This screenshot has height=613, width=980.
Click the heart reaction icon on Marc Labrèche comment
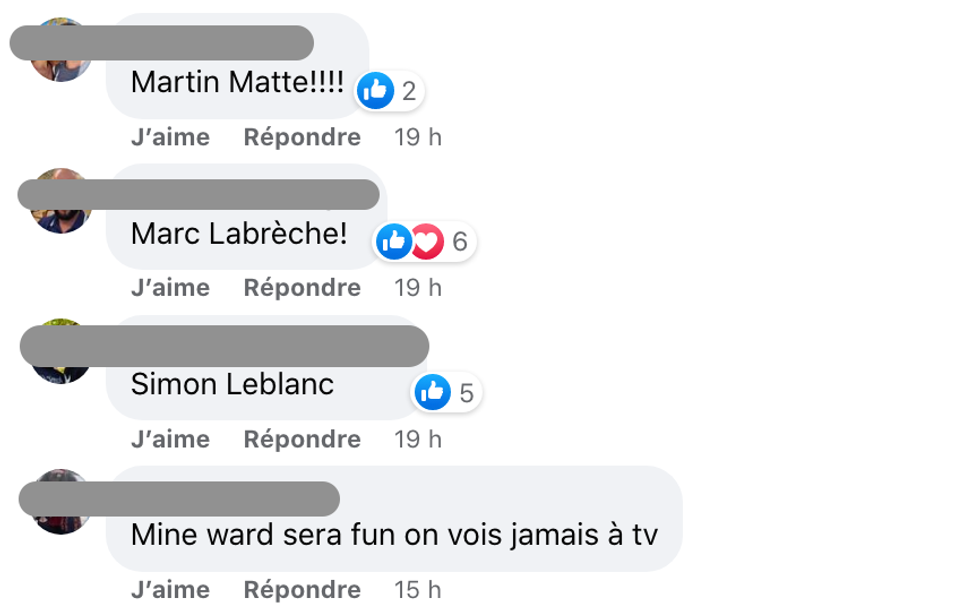click(x=427, y=241)
